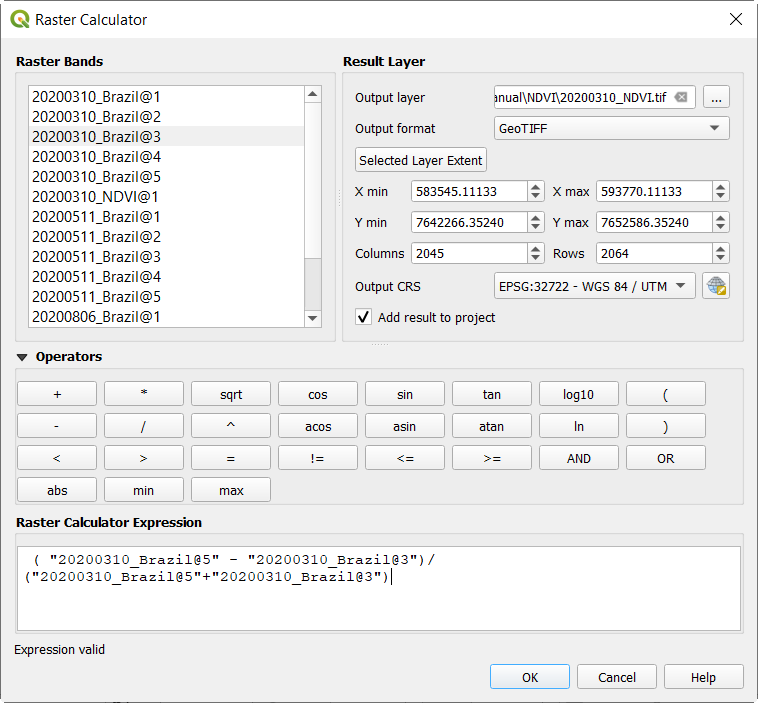Screen dimensions: 758x703
Task: Open the Output format dropdown
Action: [611, 128]
